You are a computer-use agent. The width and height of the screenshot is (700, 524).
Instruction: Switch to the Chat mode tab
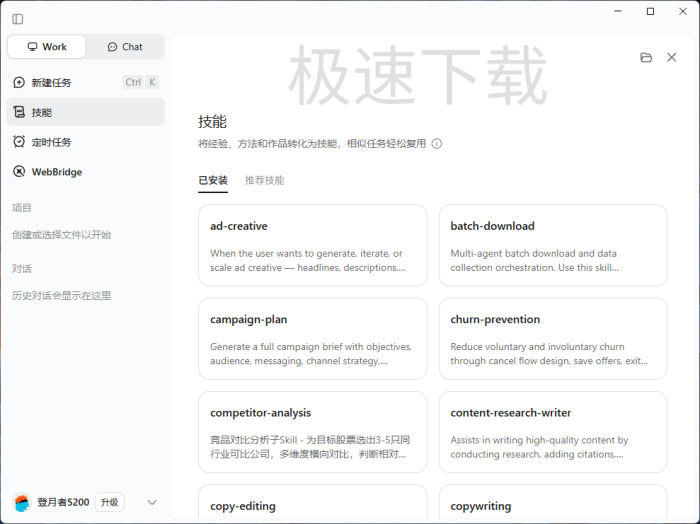pyautogui.click(x=125, y=47)
